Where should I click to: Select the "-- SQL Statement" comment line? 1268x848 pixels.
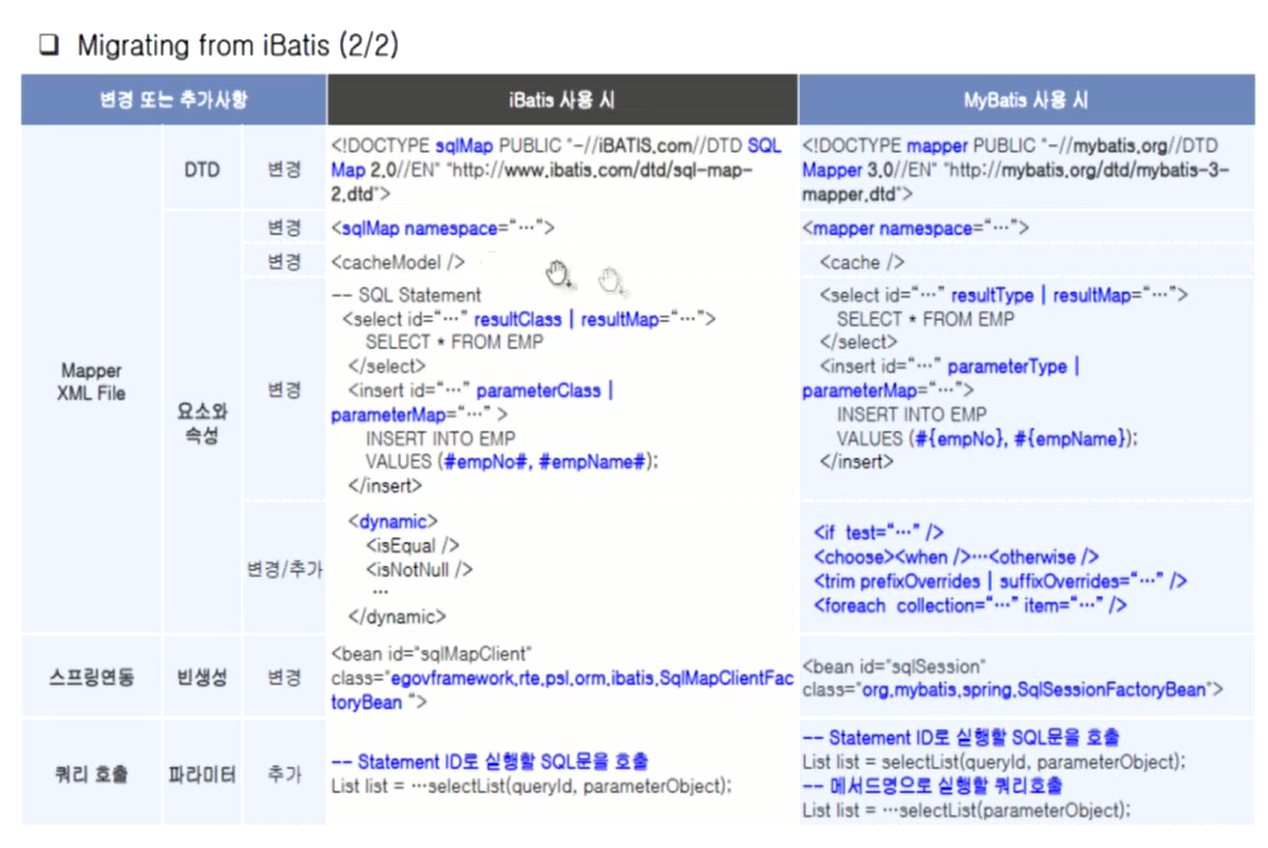(x=406, y=295)
